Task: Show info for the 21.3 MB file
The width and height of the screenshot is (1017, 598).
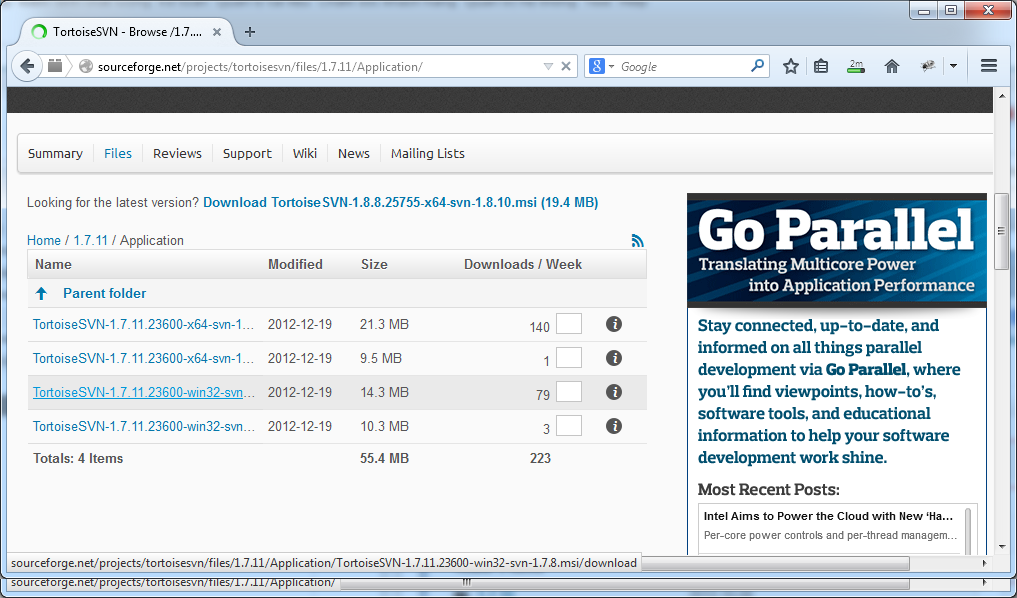Action: click(x=614, y=324)
